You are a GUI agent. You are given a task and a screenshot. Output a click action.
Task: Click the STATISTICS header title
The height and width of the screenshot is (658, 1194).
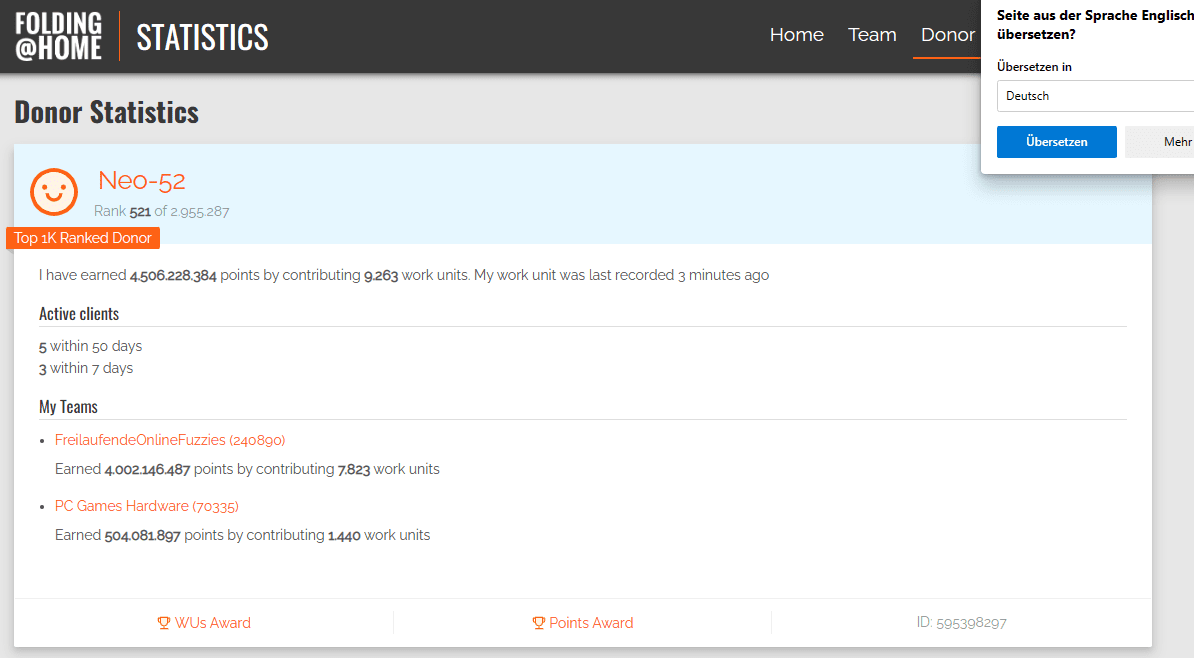click(203, 37)
